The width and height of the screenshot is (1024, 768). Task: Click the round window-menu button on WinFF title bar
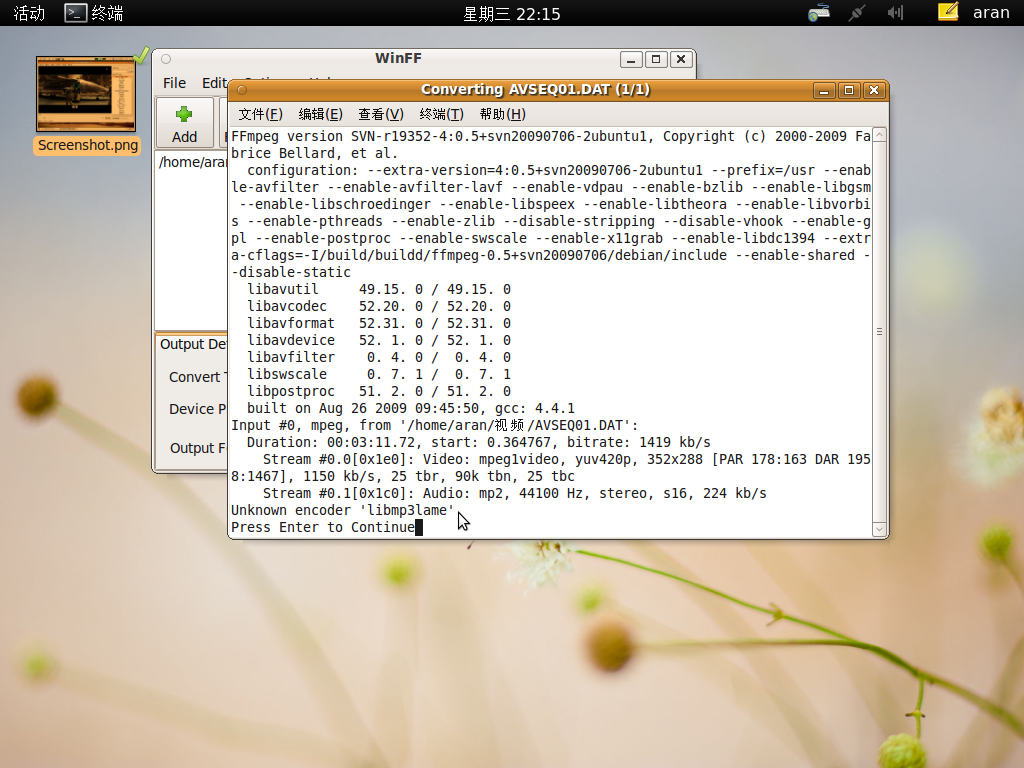point(166,59)
